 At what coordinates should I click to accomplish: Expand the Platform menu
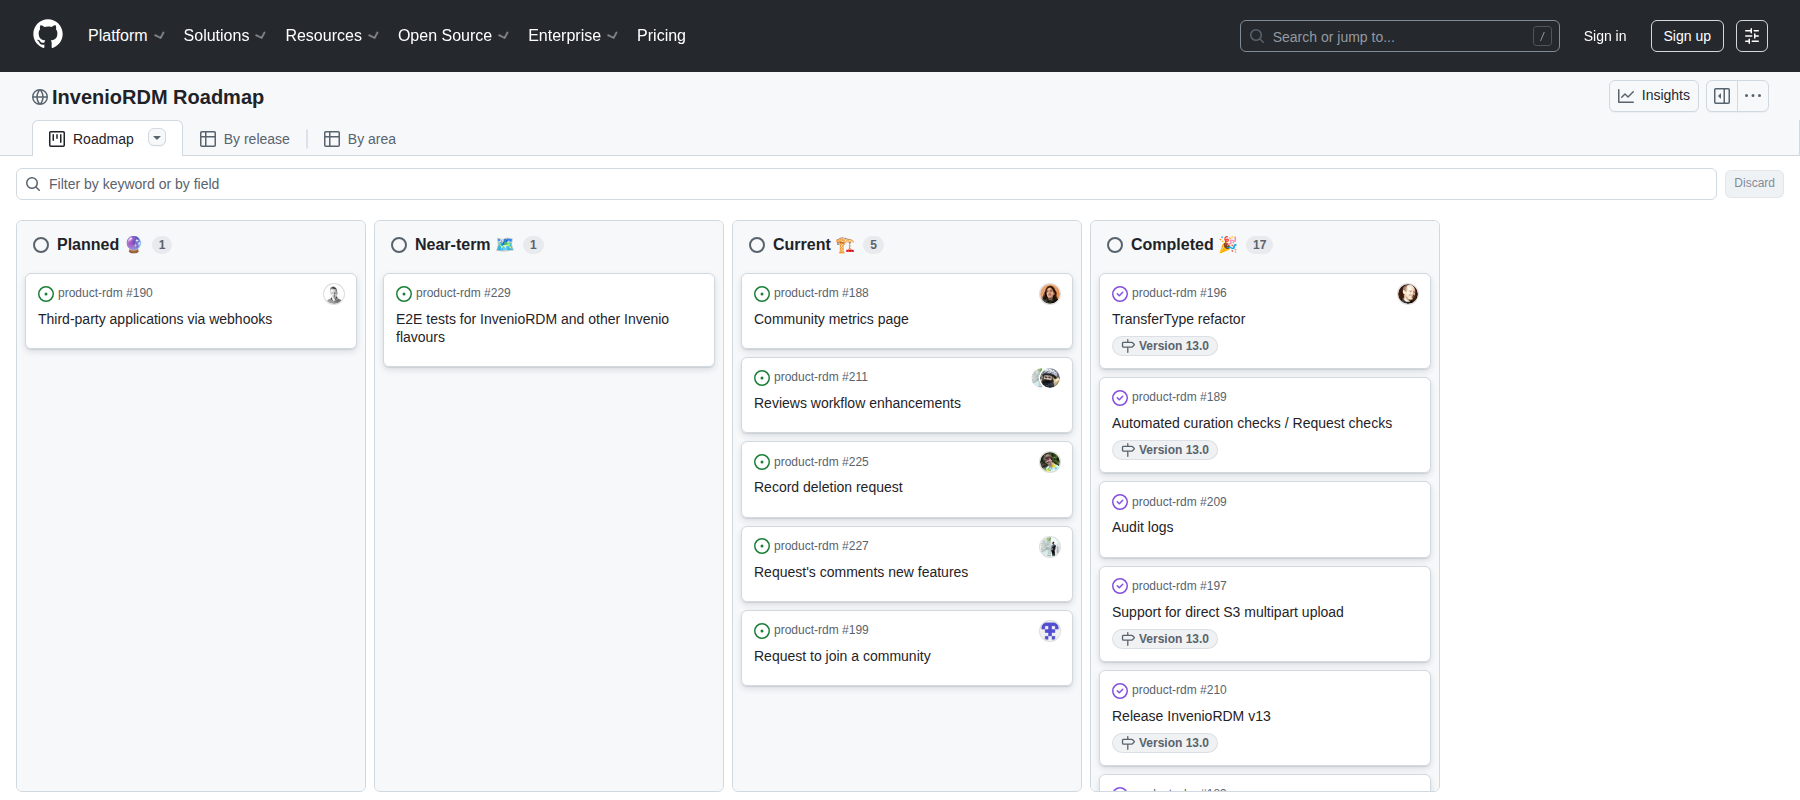tap(126, 36)
